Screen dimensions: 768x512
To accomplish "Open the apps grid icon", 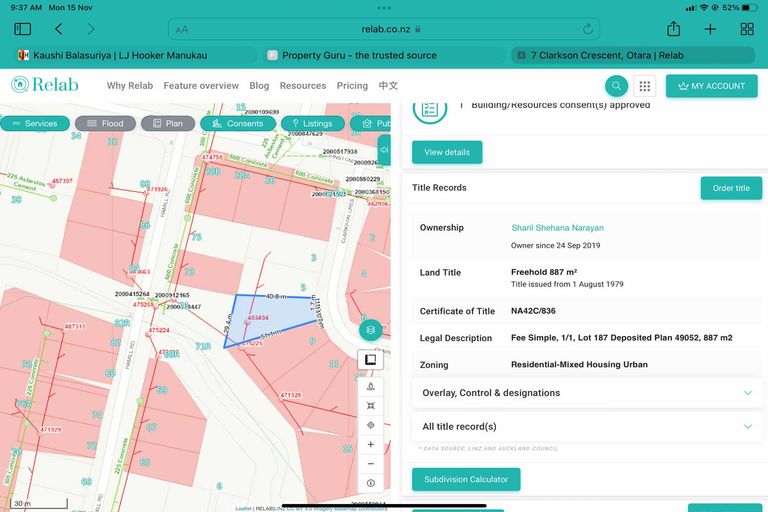I will [645, 86].
